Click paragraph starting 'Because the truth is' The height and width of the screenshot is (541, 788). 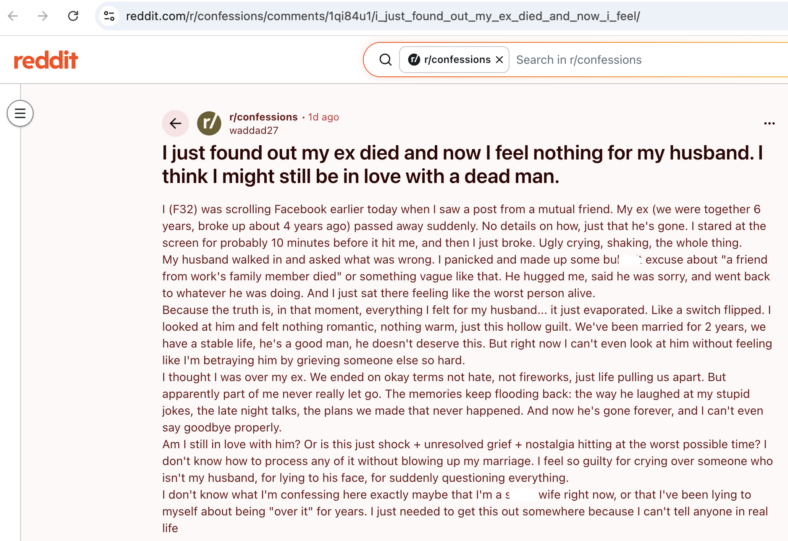467,335
